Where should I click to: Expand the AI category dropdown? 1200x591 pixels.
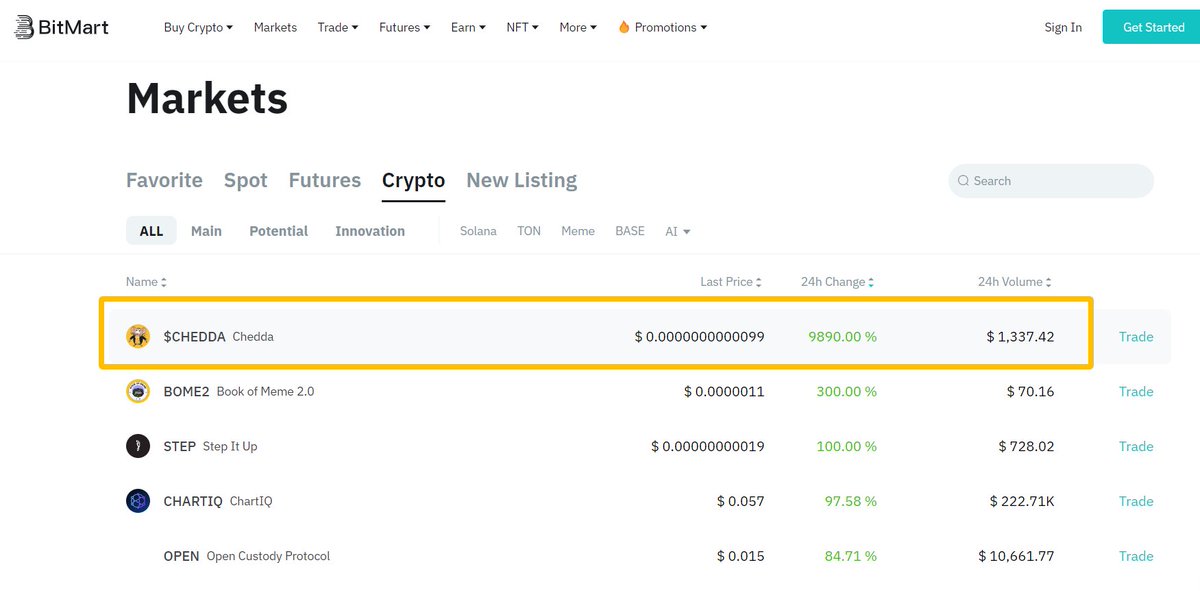(678, 231)
